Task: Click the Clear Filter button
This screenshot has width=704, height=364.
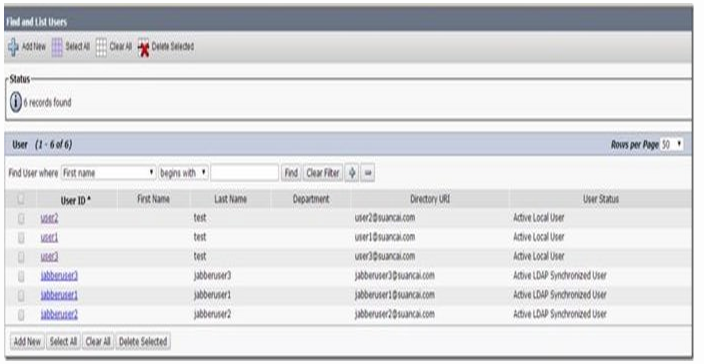Action: [323, 173]
